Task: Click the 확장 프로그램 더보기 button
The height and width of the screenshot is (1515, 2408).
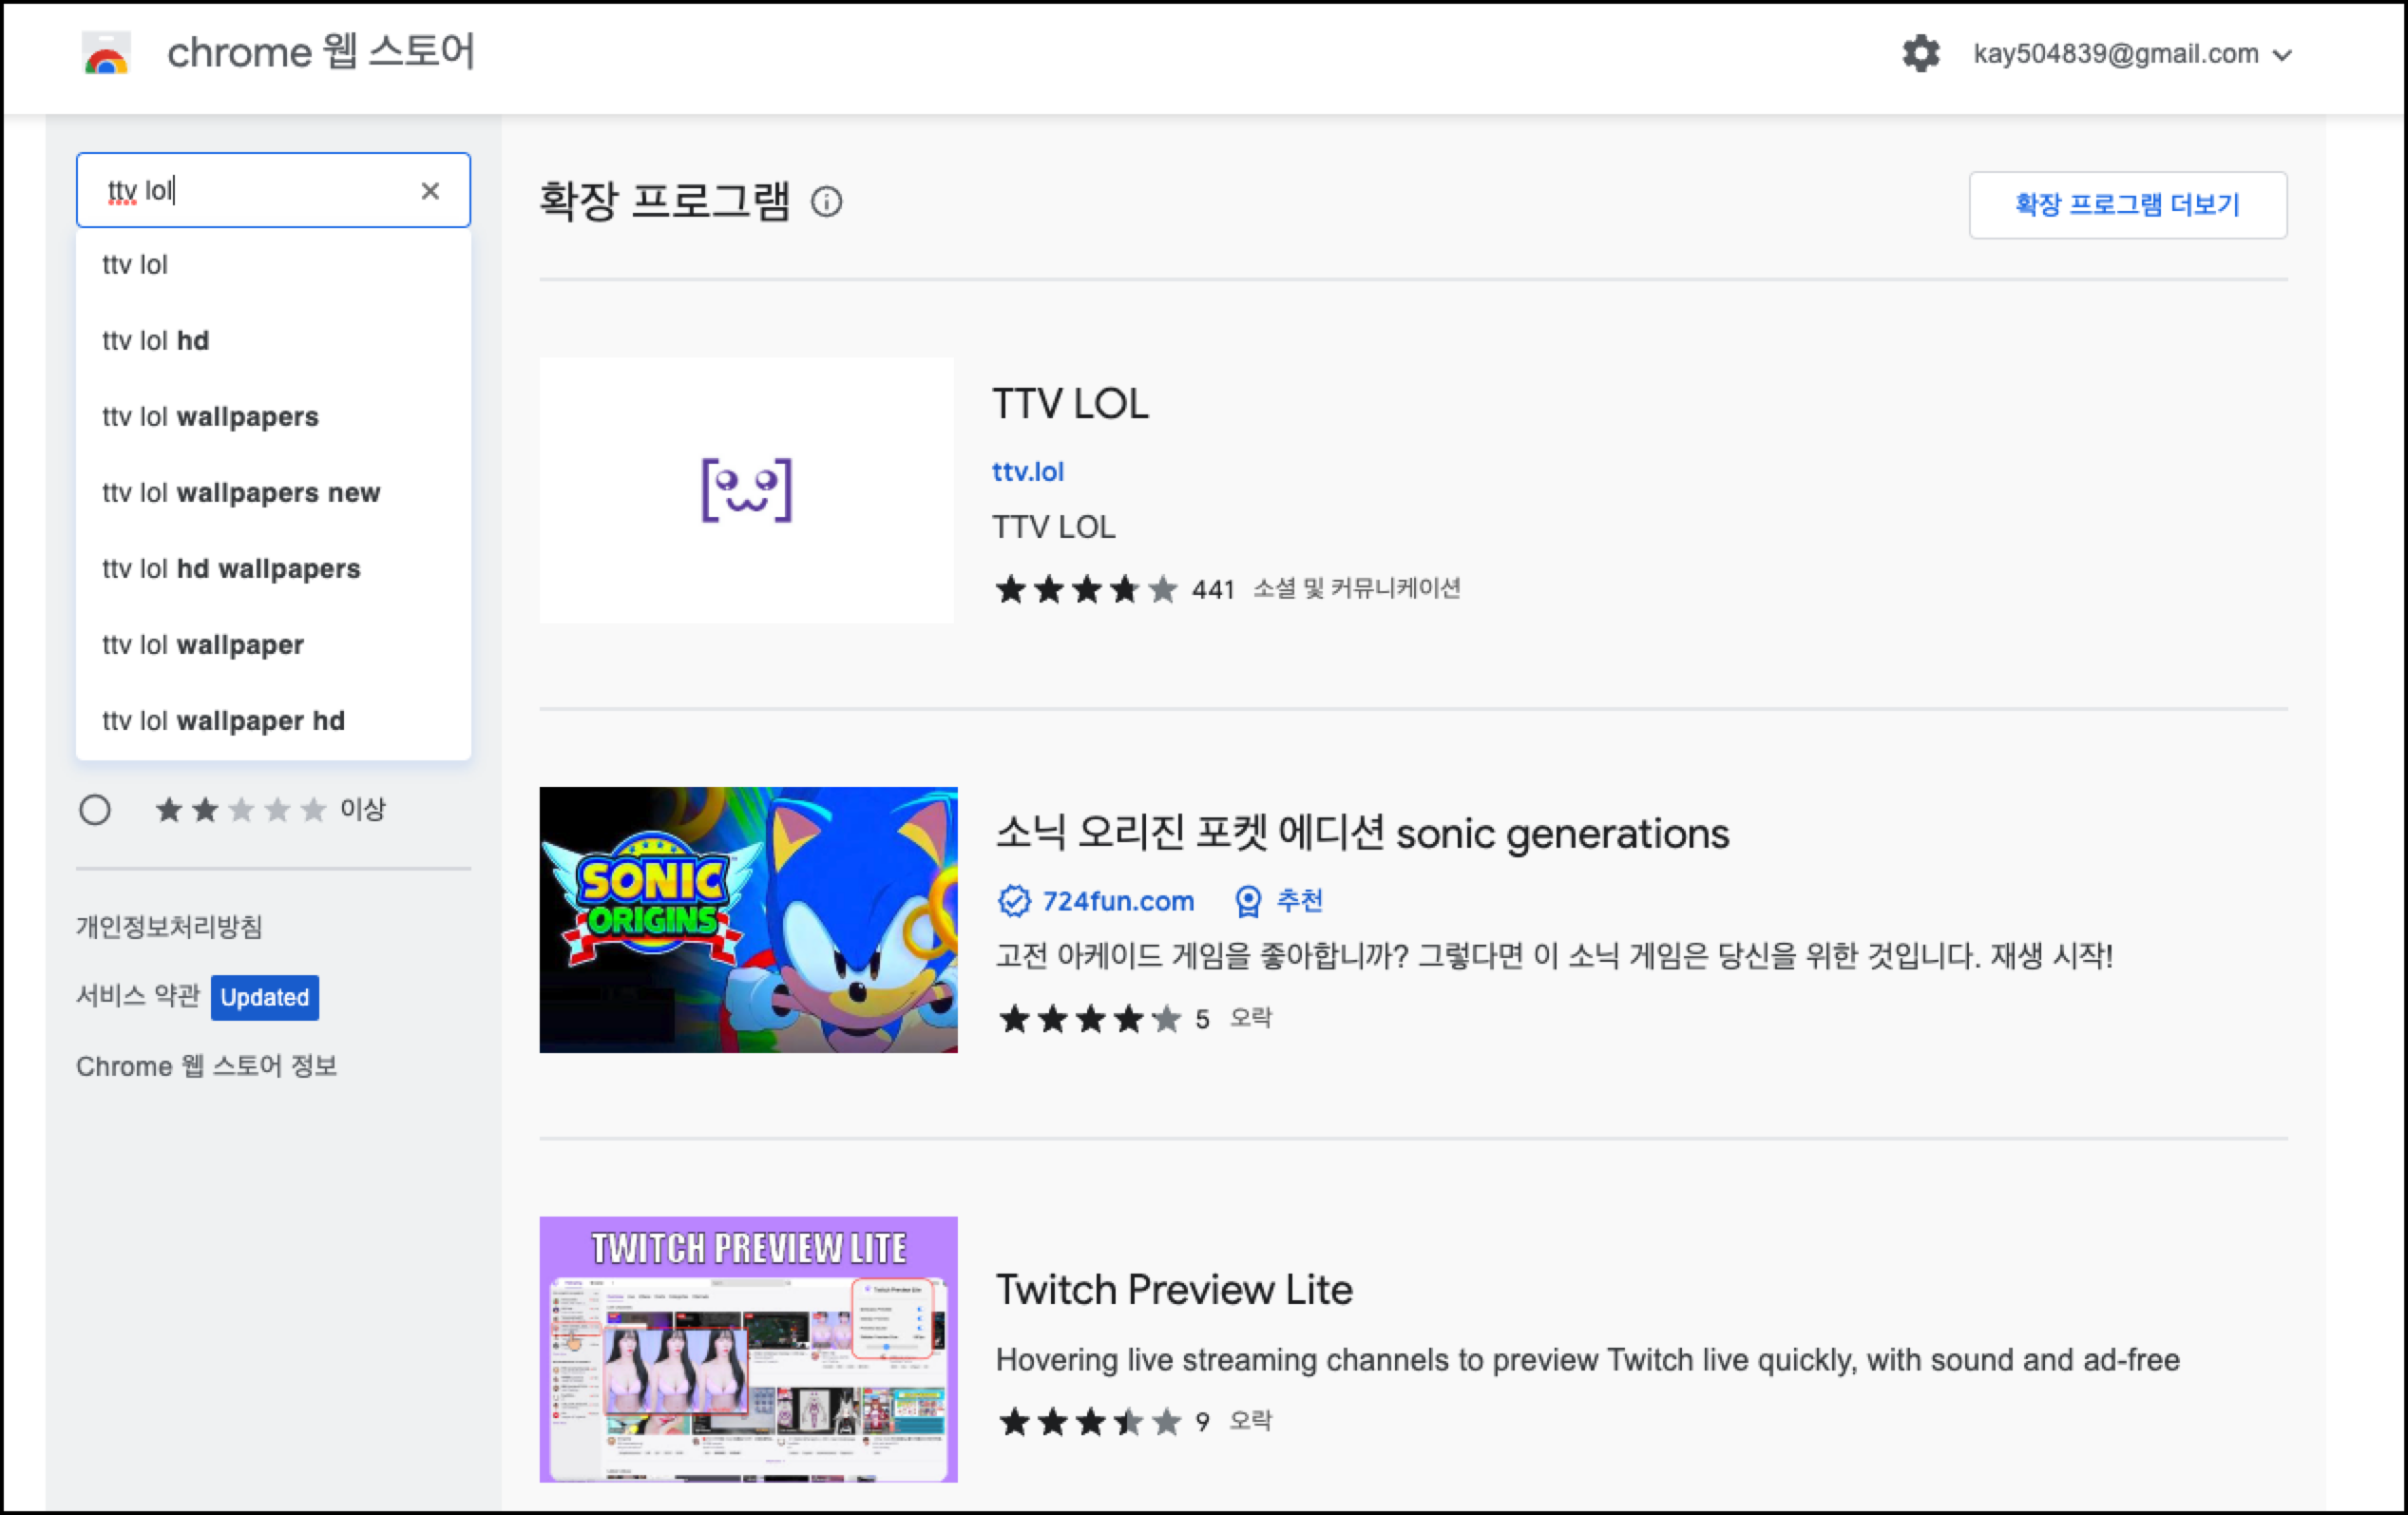Action: coord(2127,205)
